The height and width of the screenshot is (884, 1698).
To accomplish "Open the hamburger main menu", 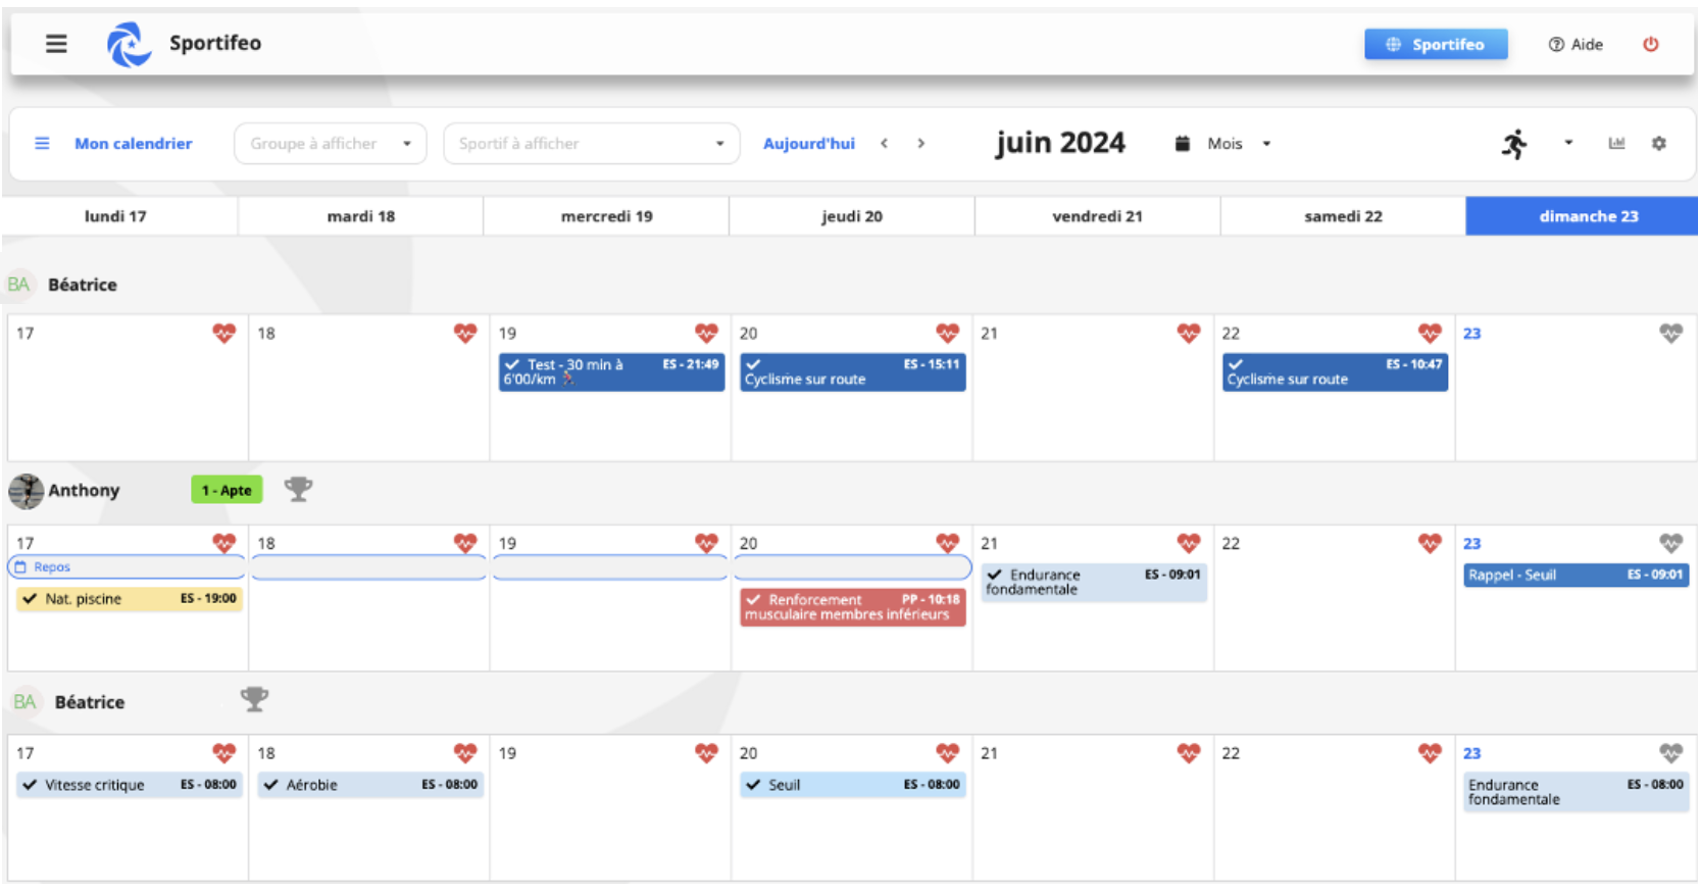I will [56, 43].
